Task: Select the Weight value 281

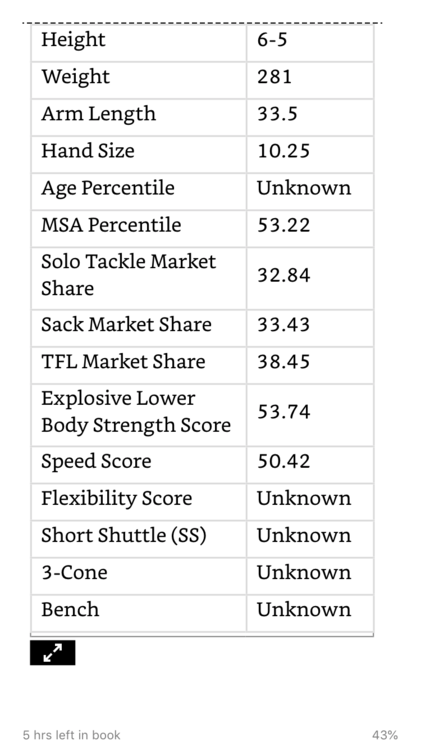Action: (x=274, y=77)
